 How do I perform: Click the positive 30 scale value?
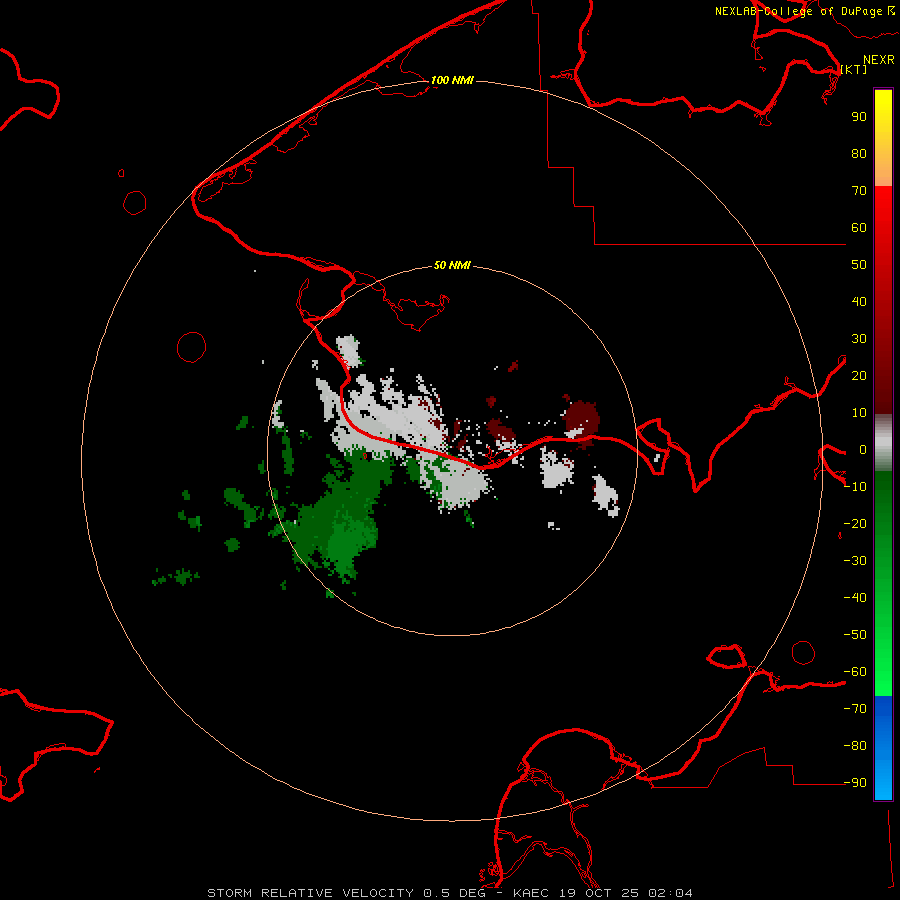click(x=859, y=339)
